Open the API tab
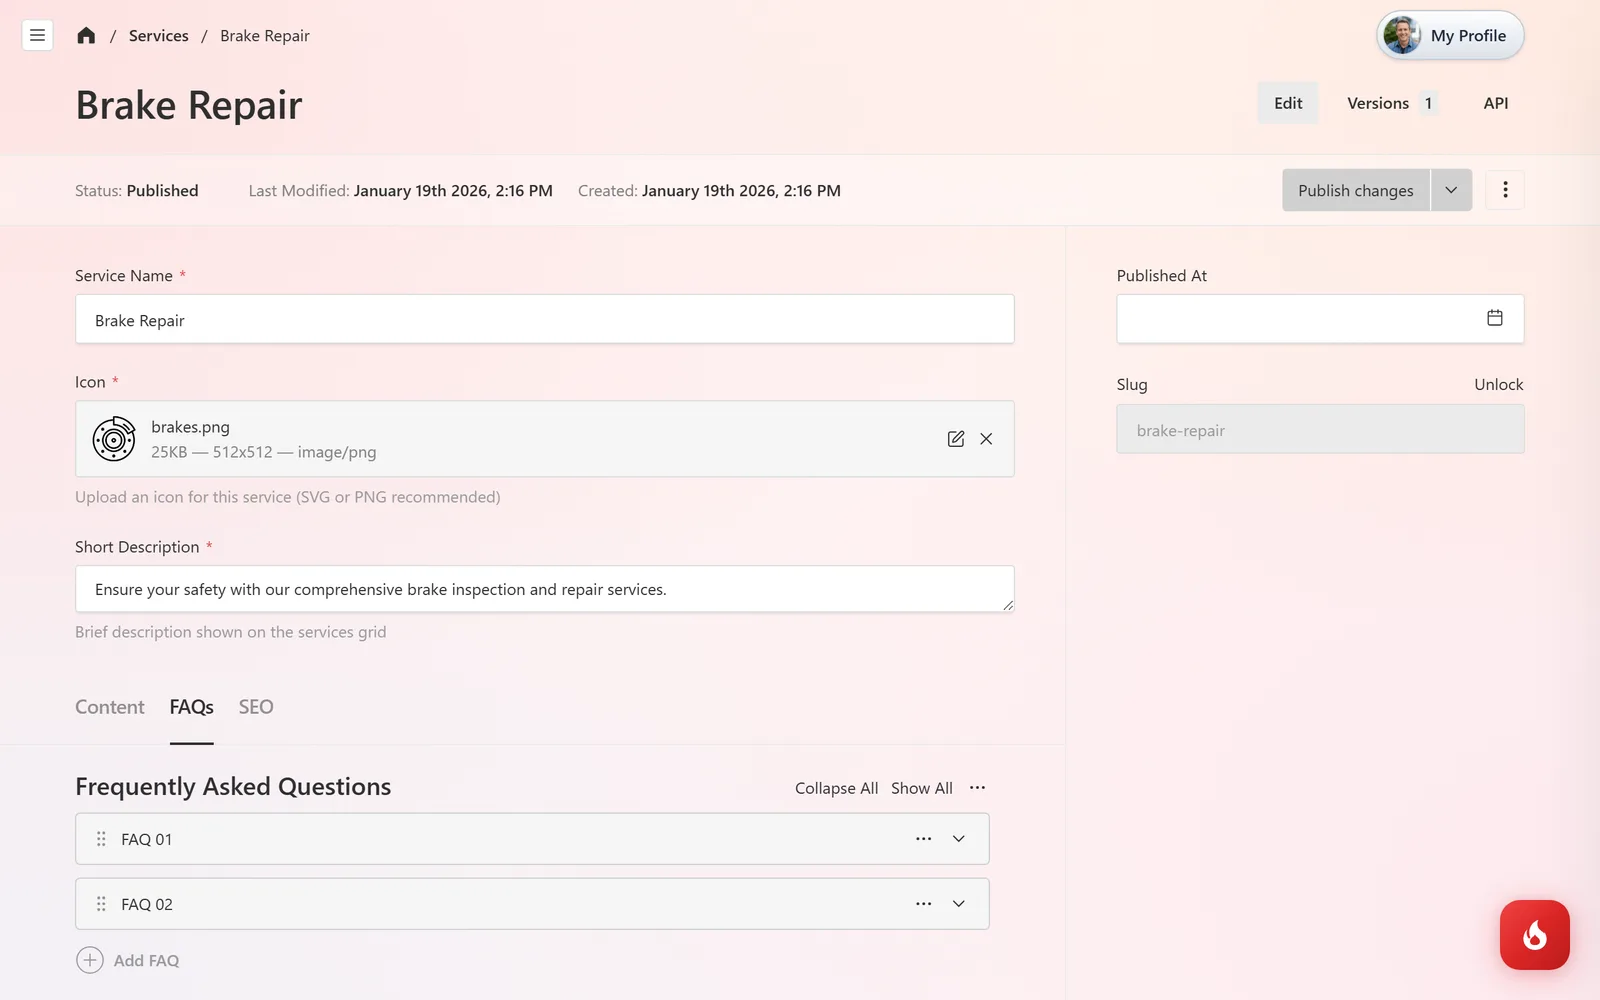Viewport: 1600px width, 1000px height. pyautogui.click(x=1496, y=103)
